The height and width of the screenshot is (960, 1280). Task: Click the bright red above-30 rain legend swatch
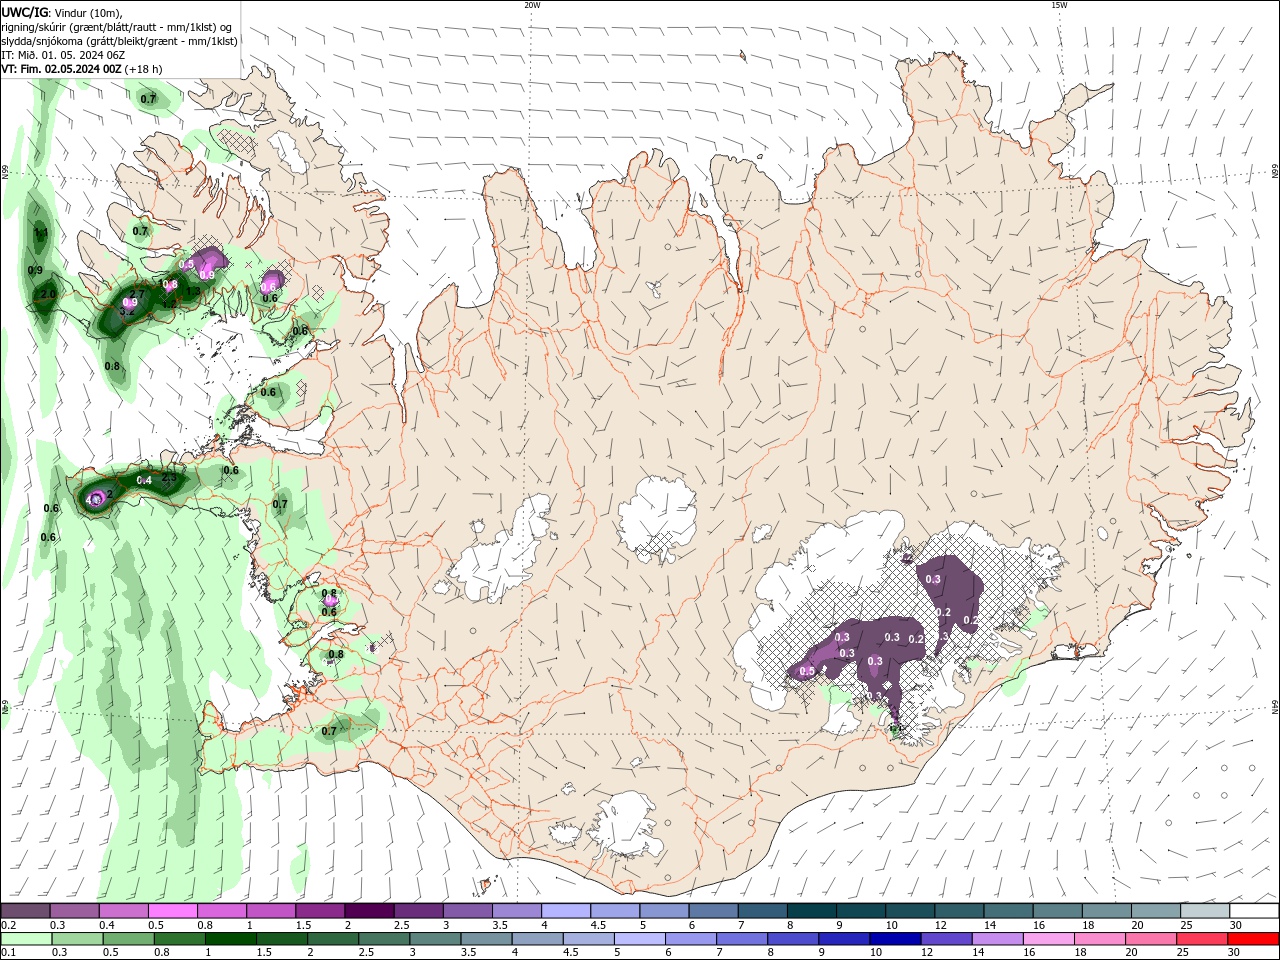click(x=1252, y=939)
